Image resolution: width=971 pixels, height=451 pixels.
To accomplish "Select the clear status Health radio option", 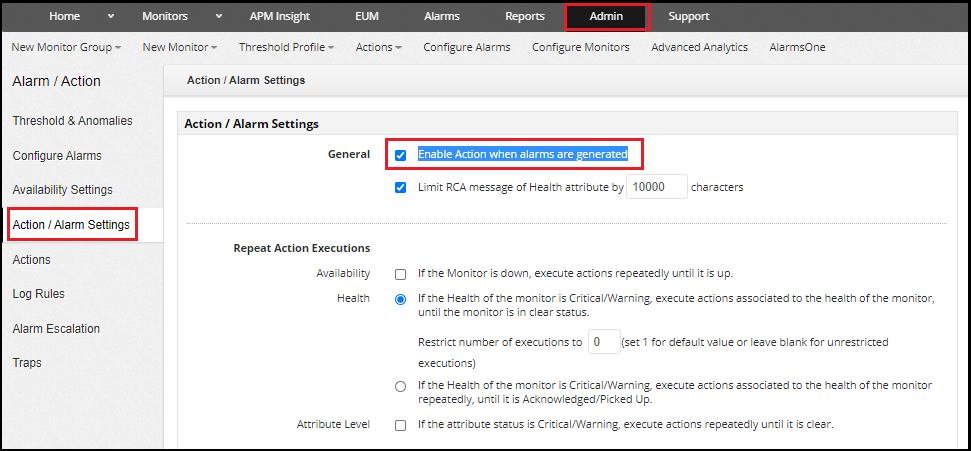I will 400,299.
